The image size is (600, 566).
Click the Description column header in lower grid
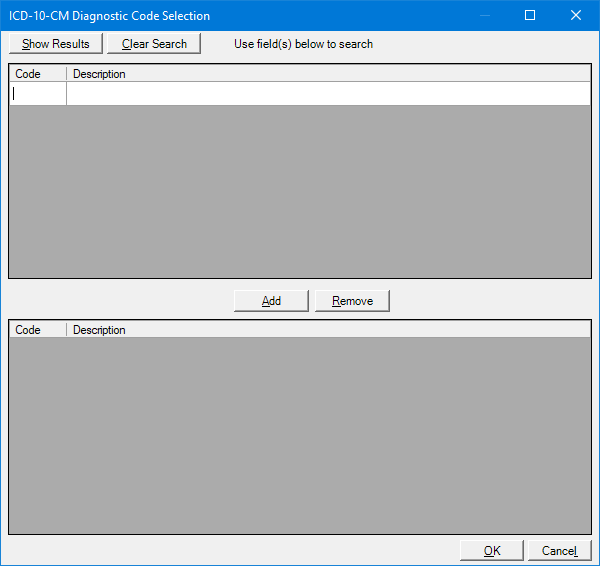(x=328, y=330)
